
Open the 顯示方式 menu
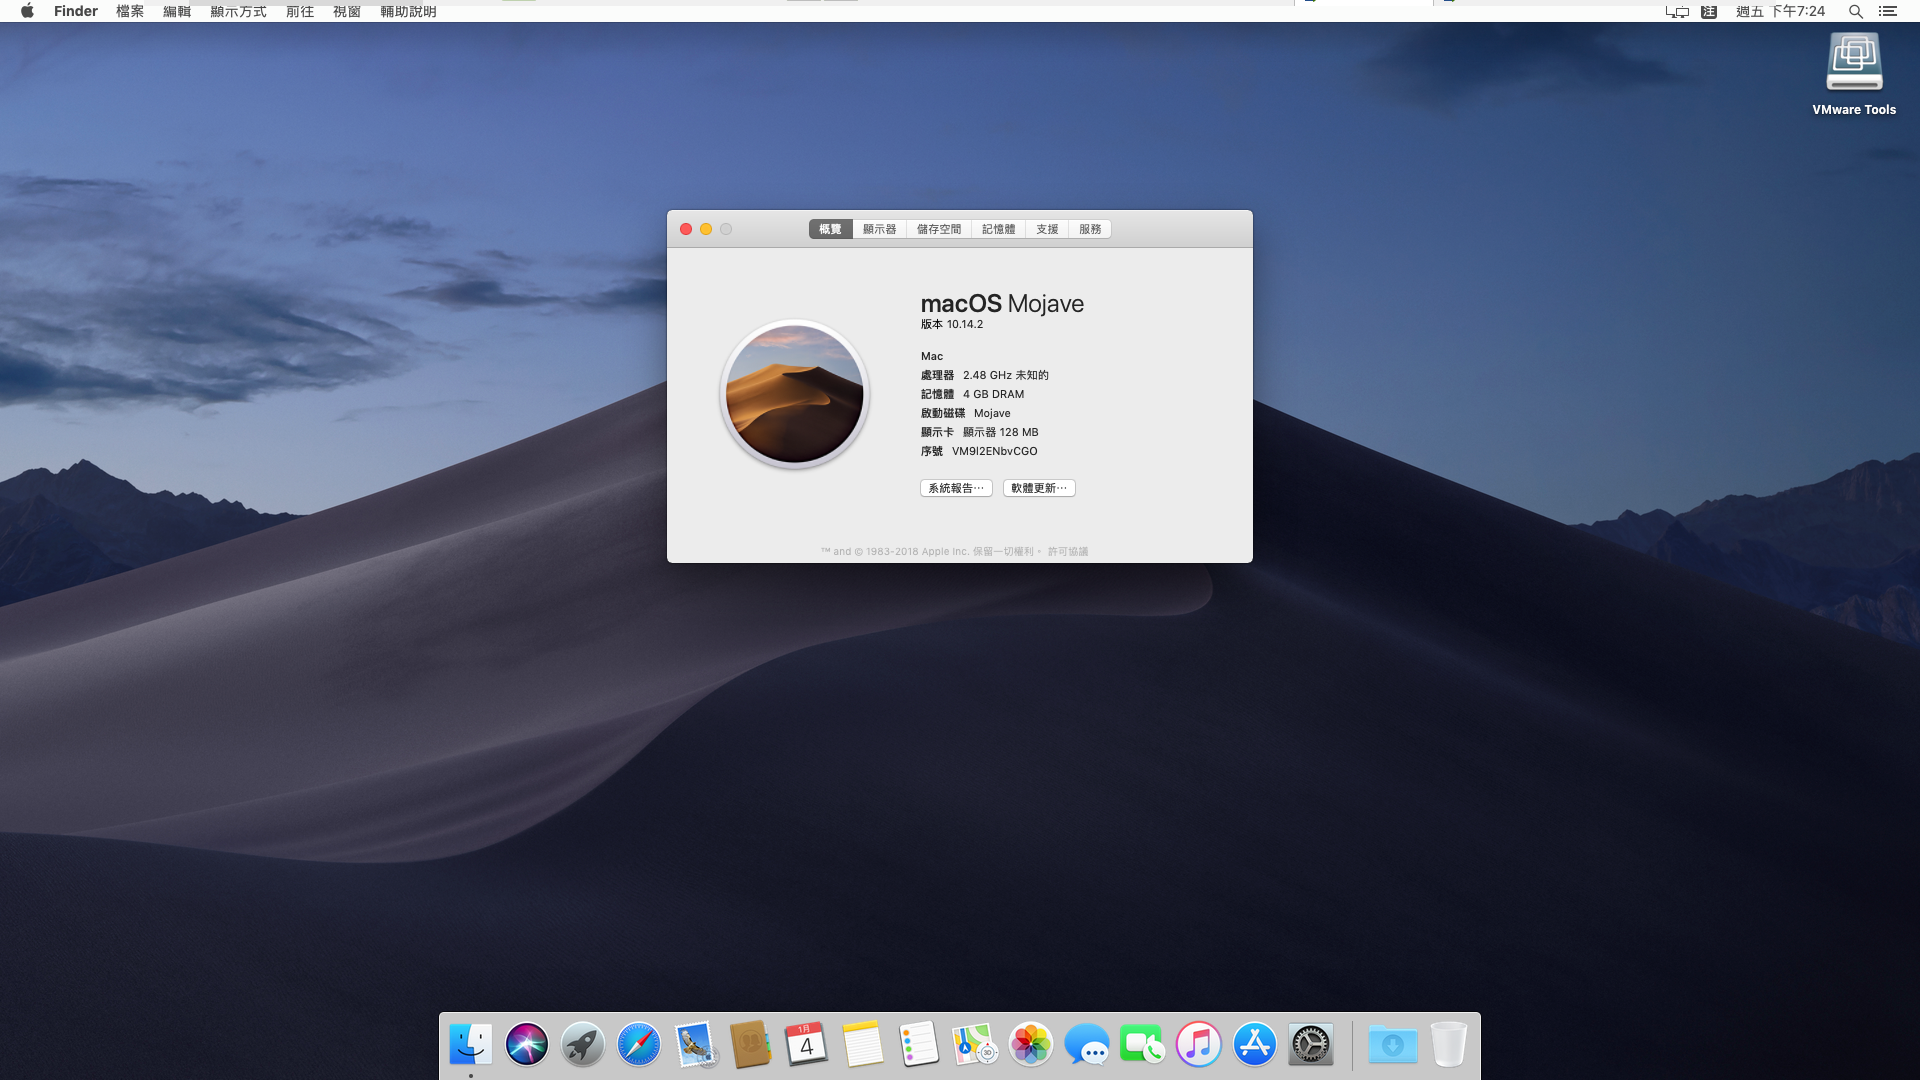(x=239, y=11)
